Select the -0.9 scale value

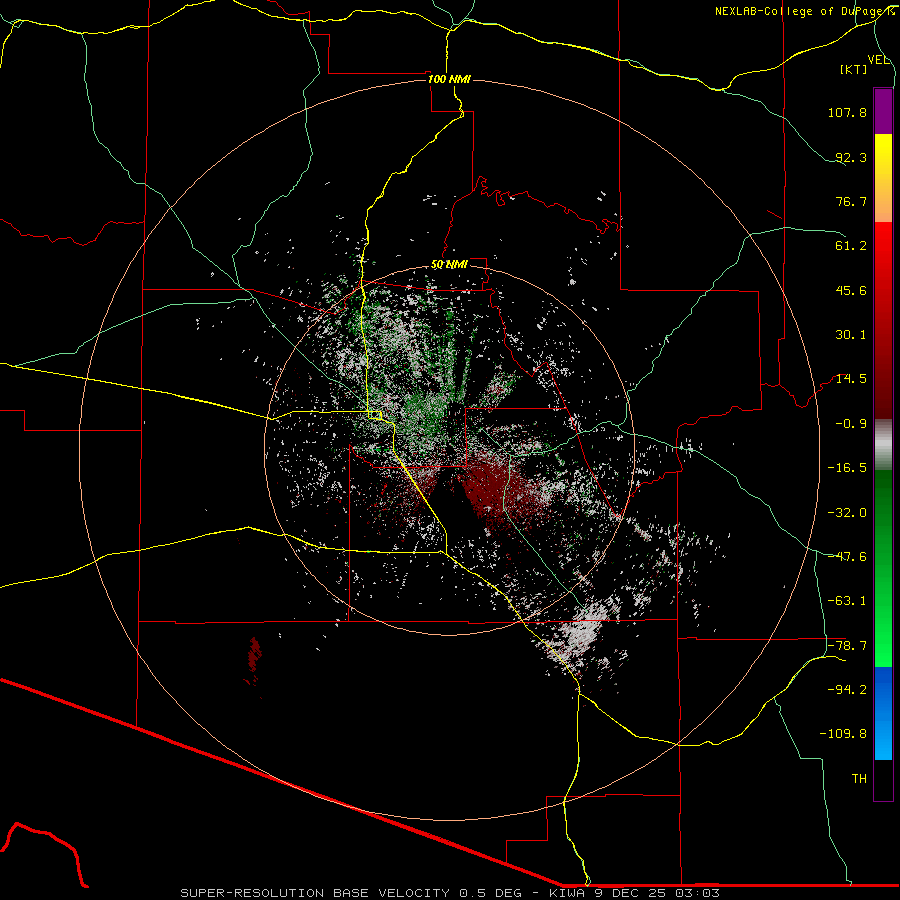tap(851, 424)
